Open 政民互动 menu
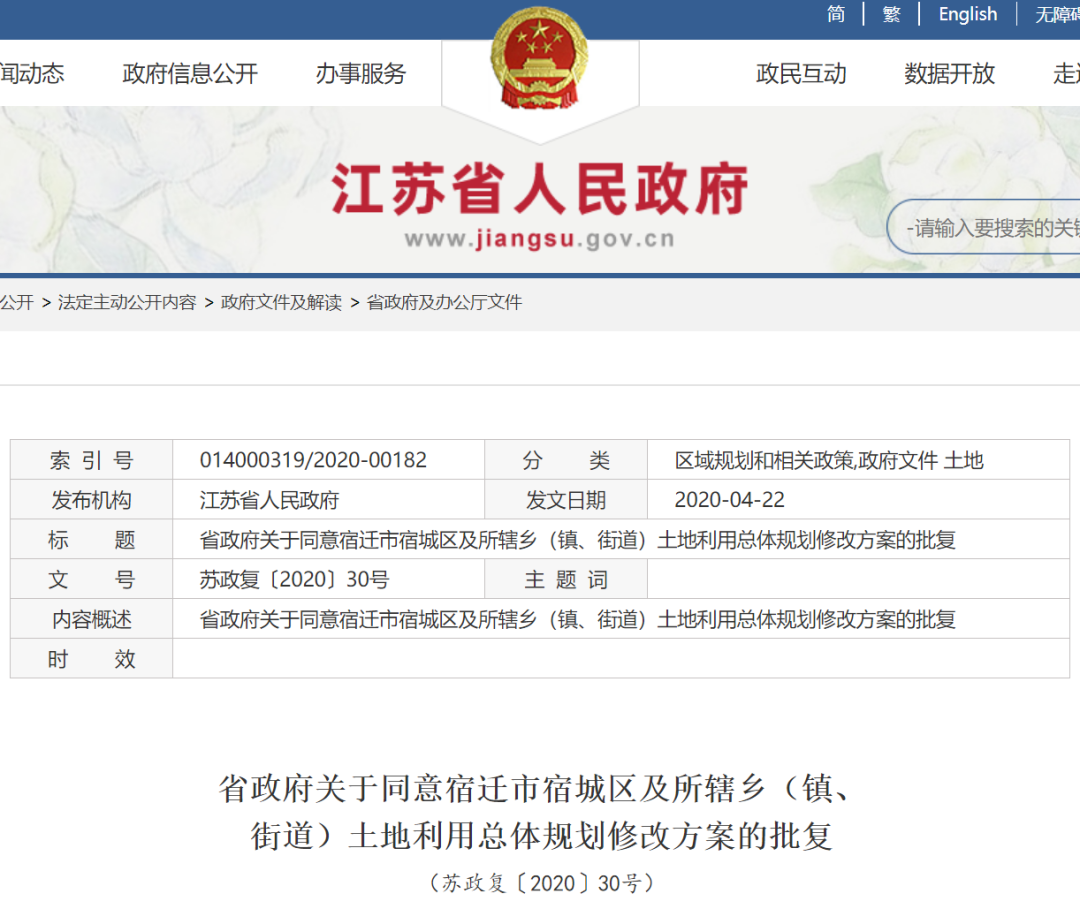Screen dimensions: 1080x924 (x=801, y=73)
